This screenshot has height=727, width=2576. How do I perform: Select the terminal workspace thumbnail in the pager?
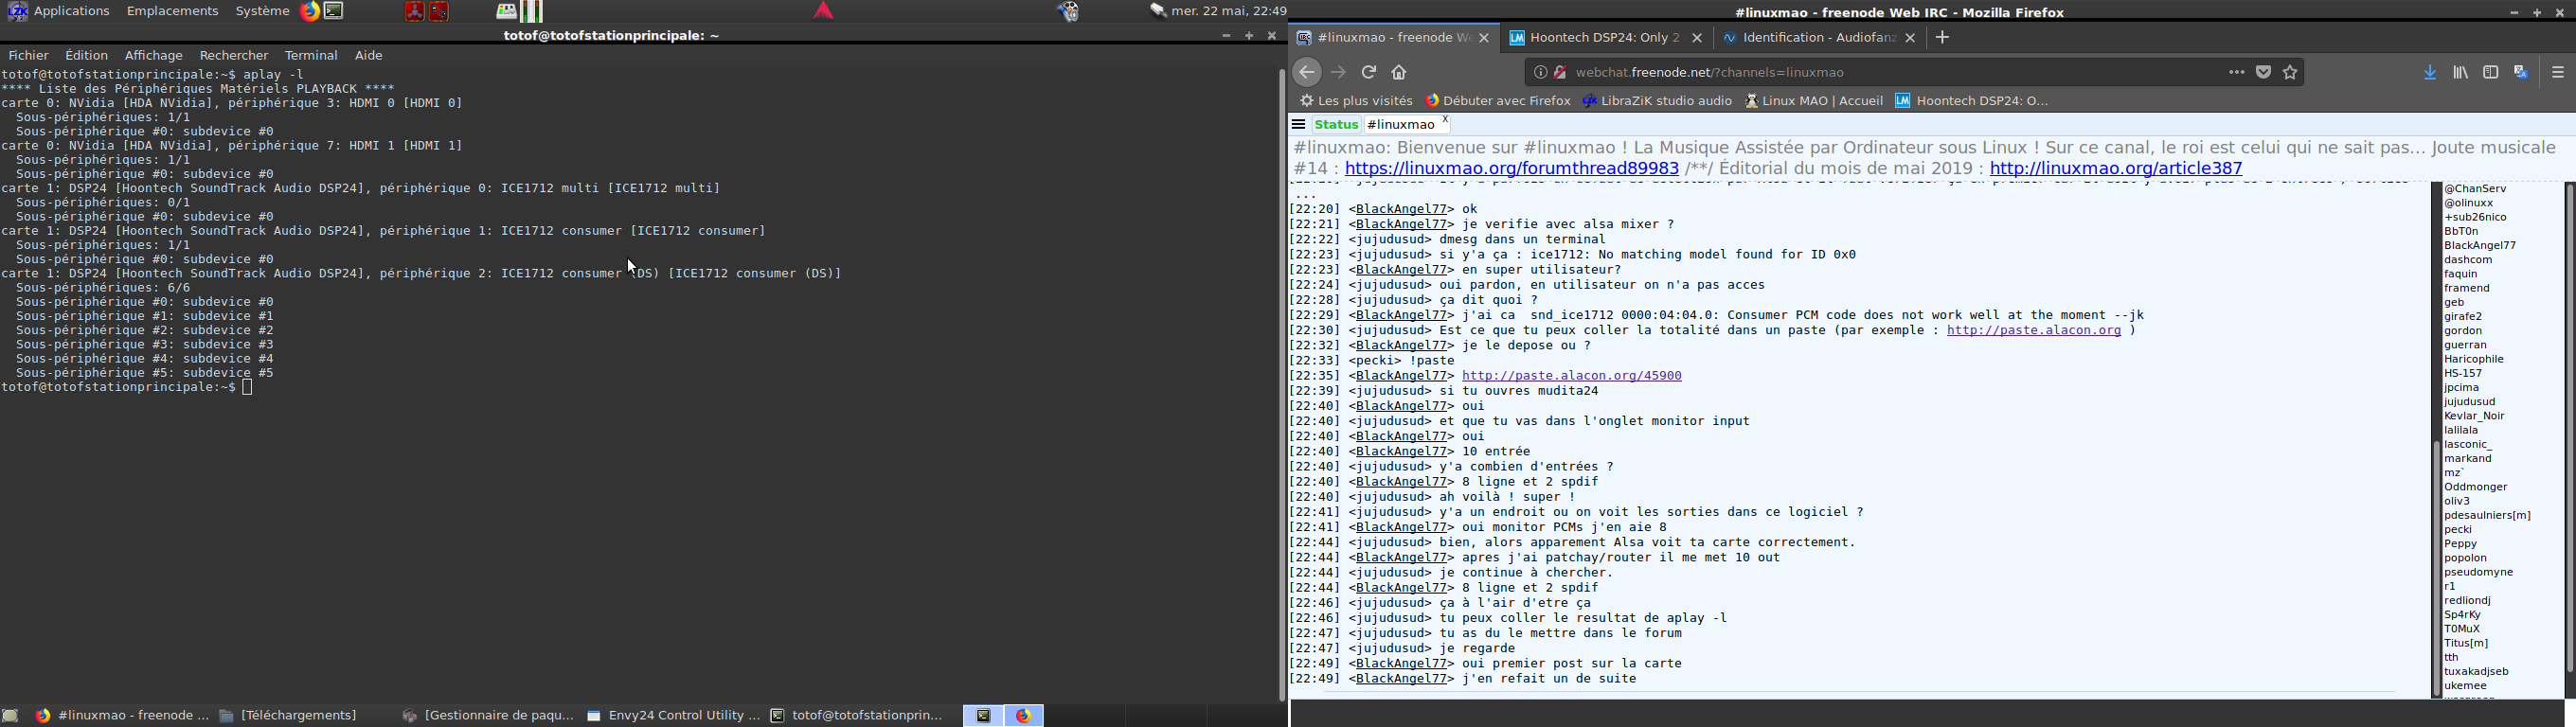984,716
